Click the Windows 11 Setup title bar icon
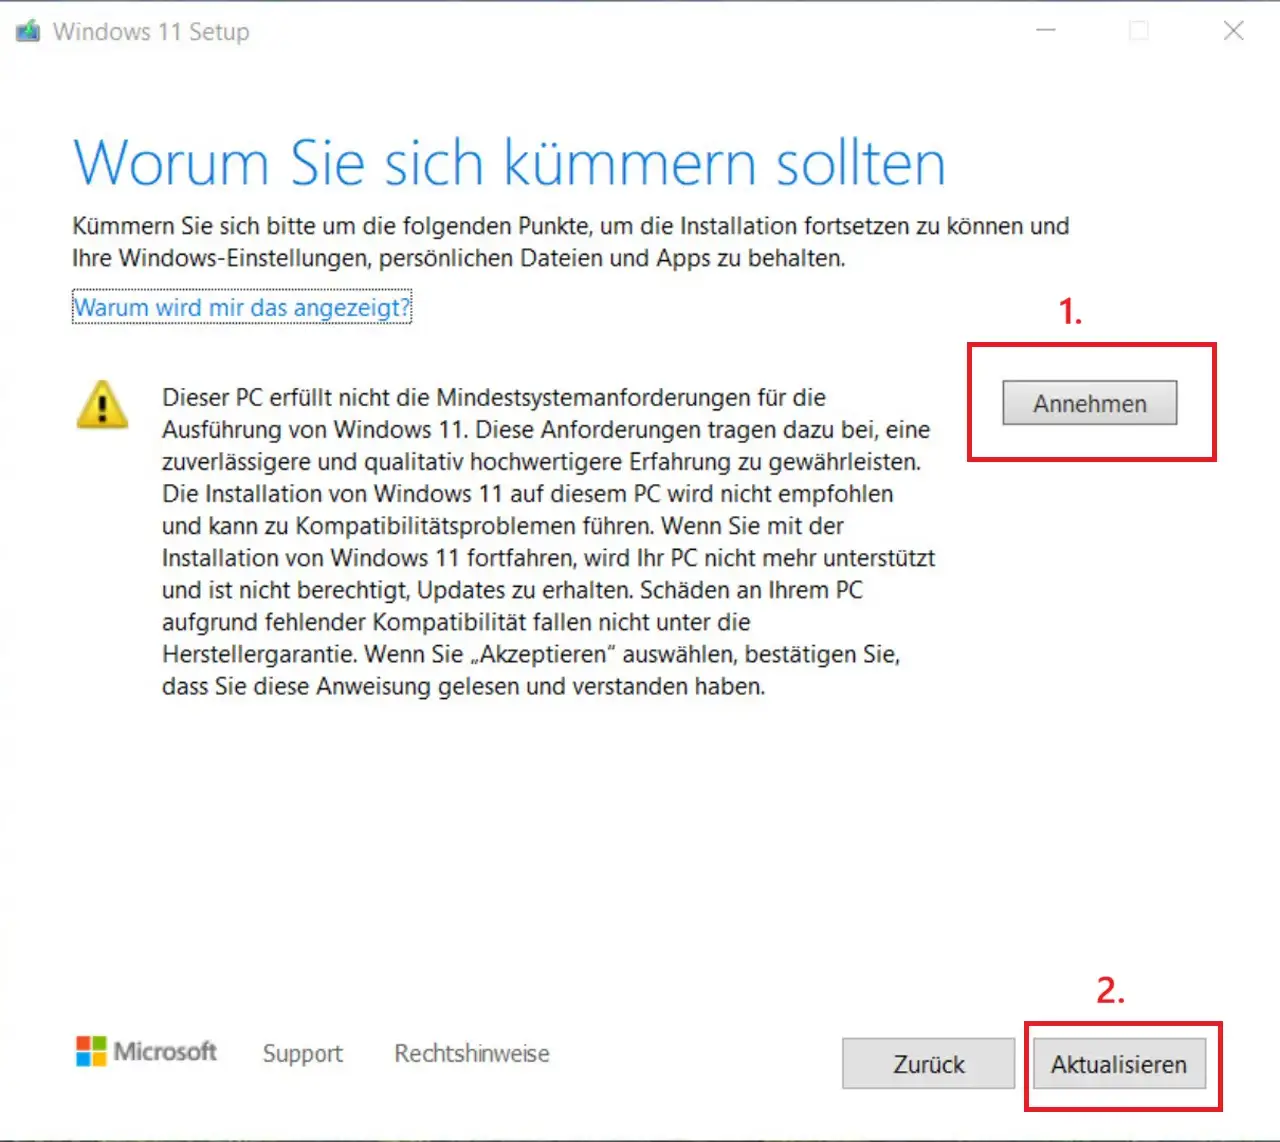The height and width of the screenshot is (1142, 1280). tap(28, 31)
